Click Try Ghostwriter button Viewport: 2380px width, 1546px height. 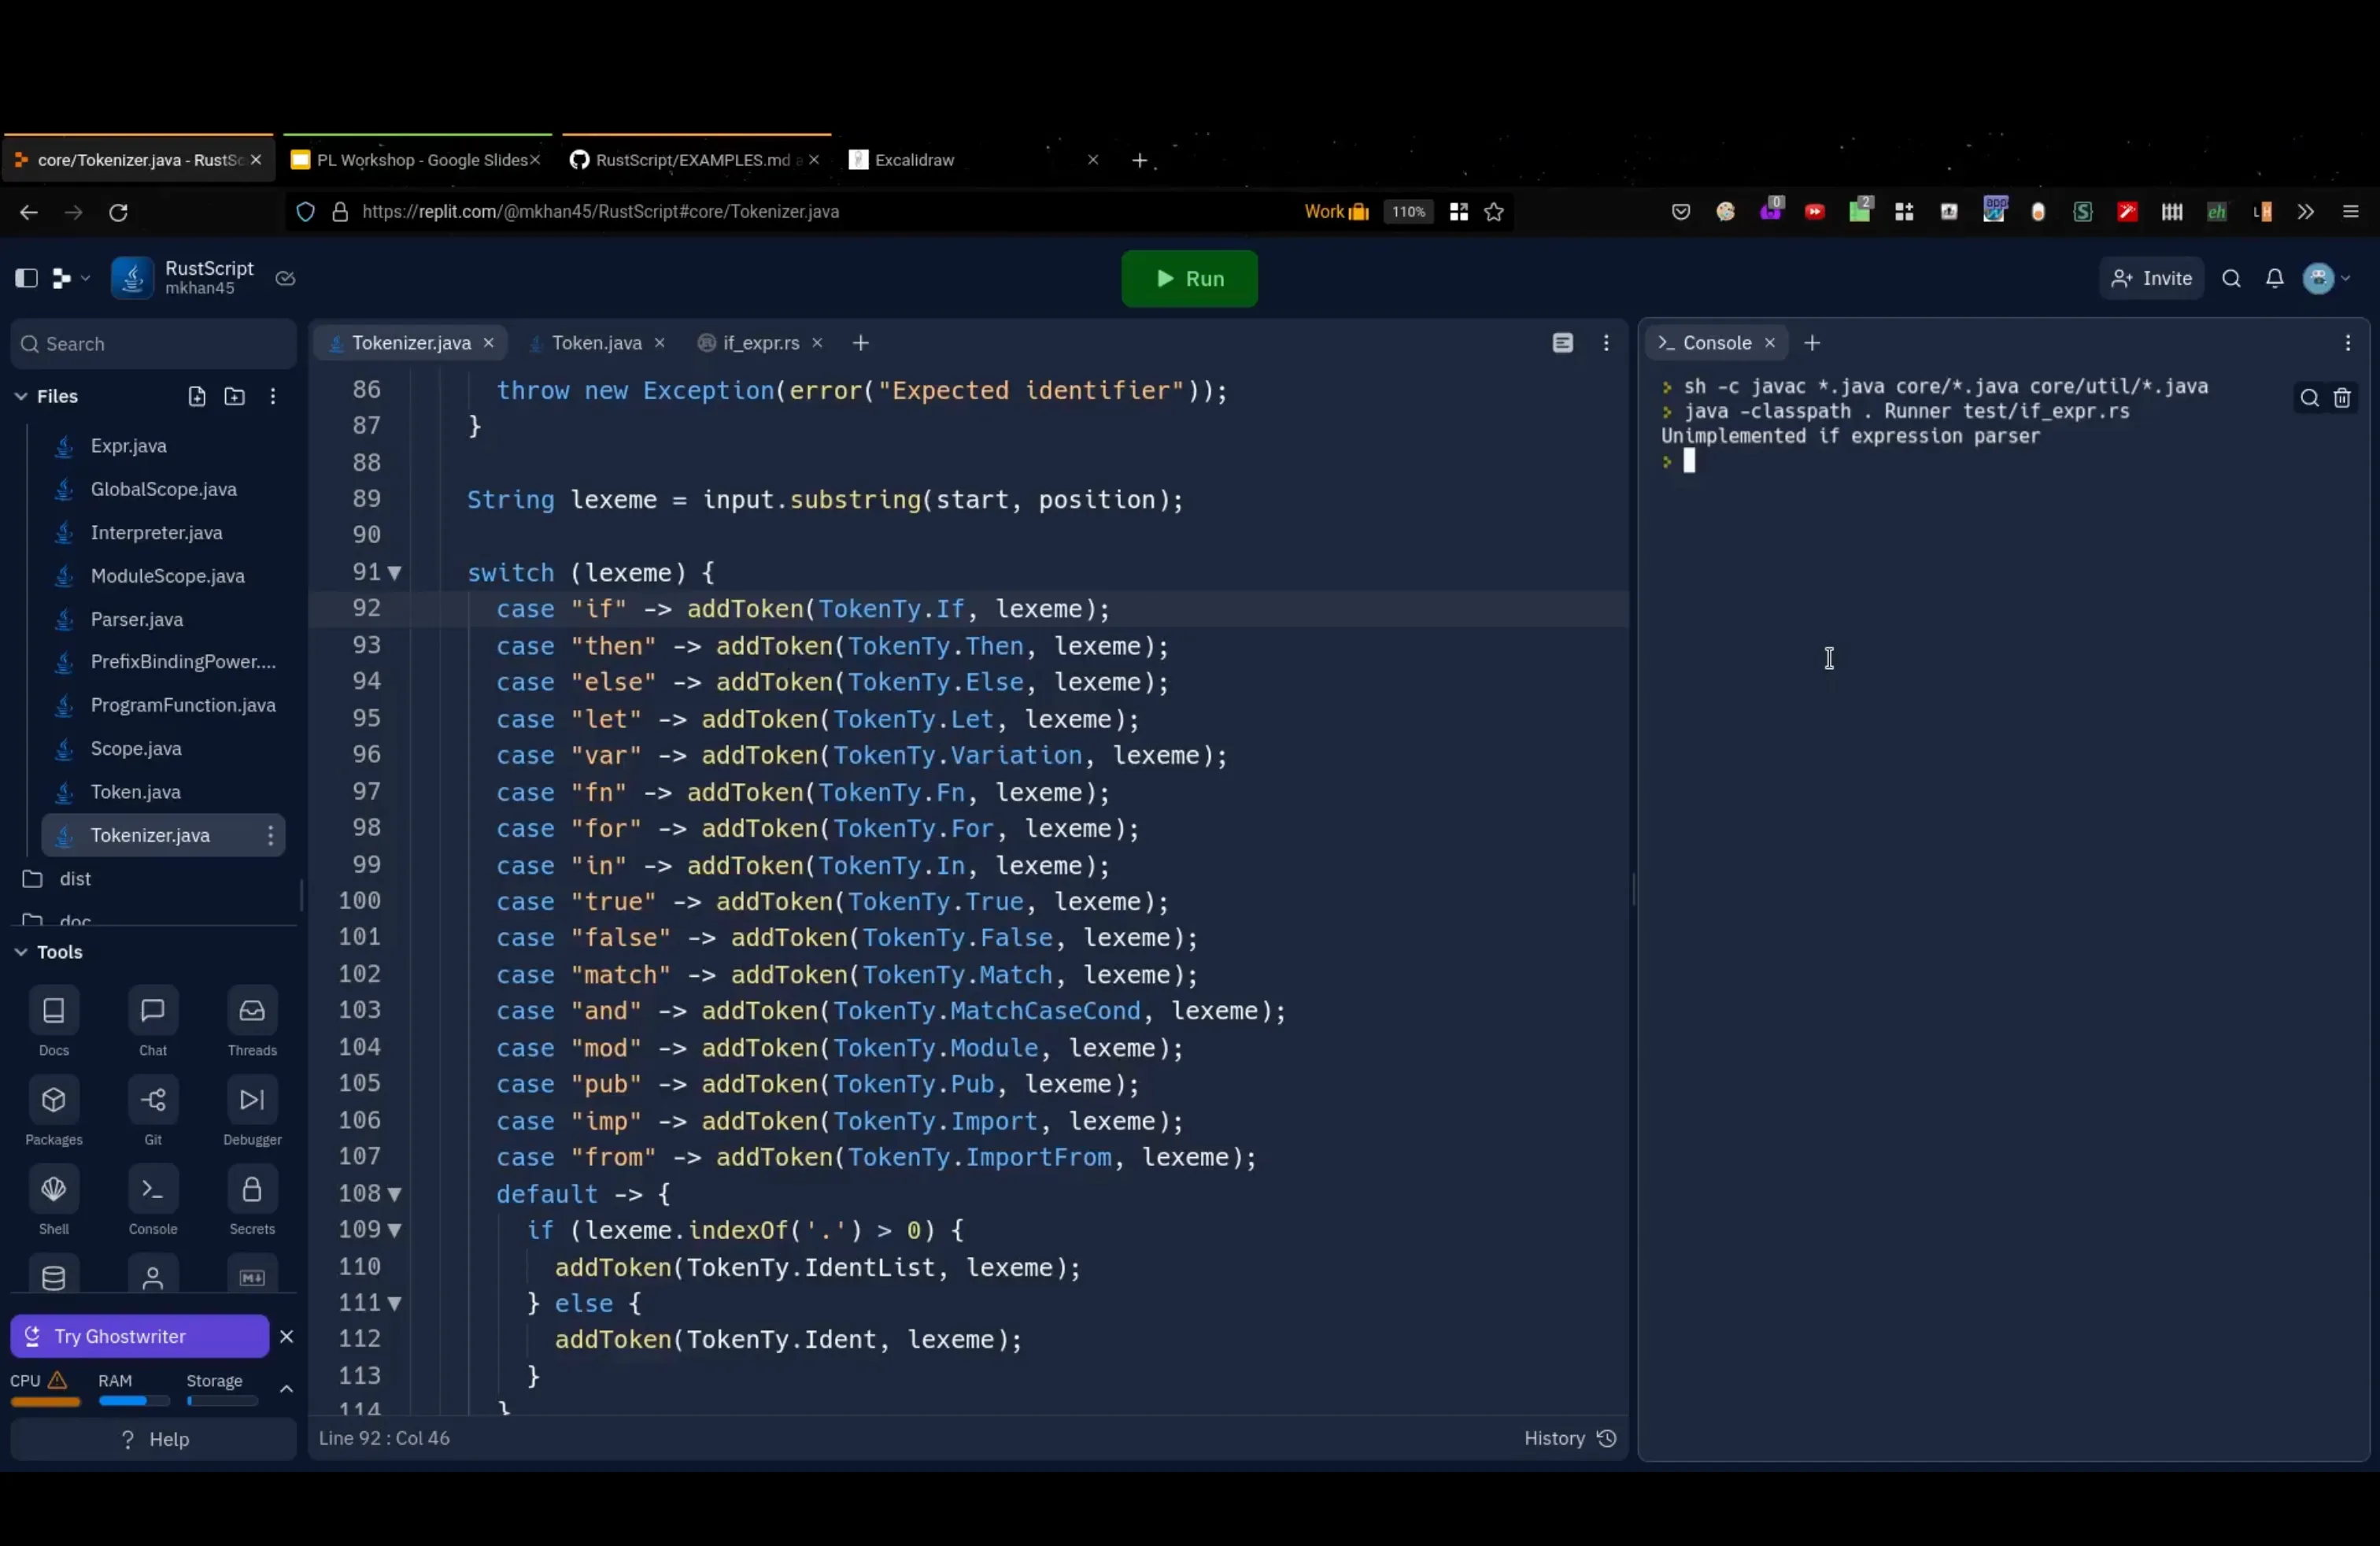pyautogui.click(x=139, y=1337)
